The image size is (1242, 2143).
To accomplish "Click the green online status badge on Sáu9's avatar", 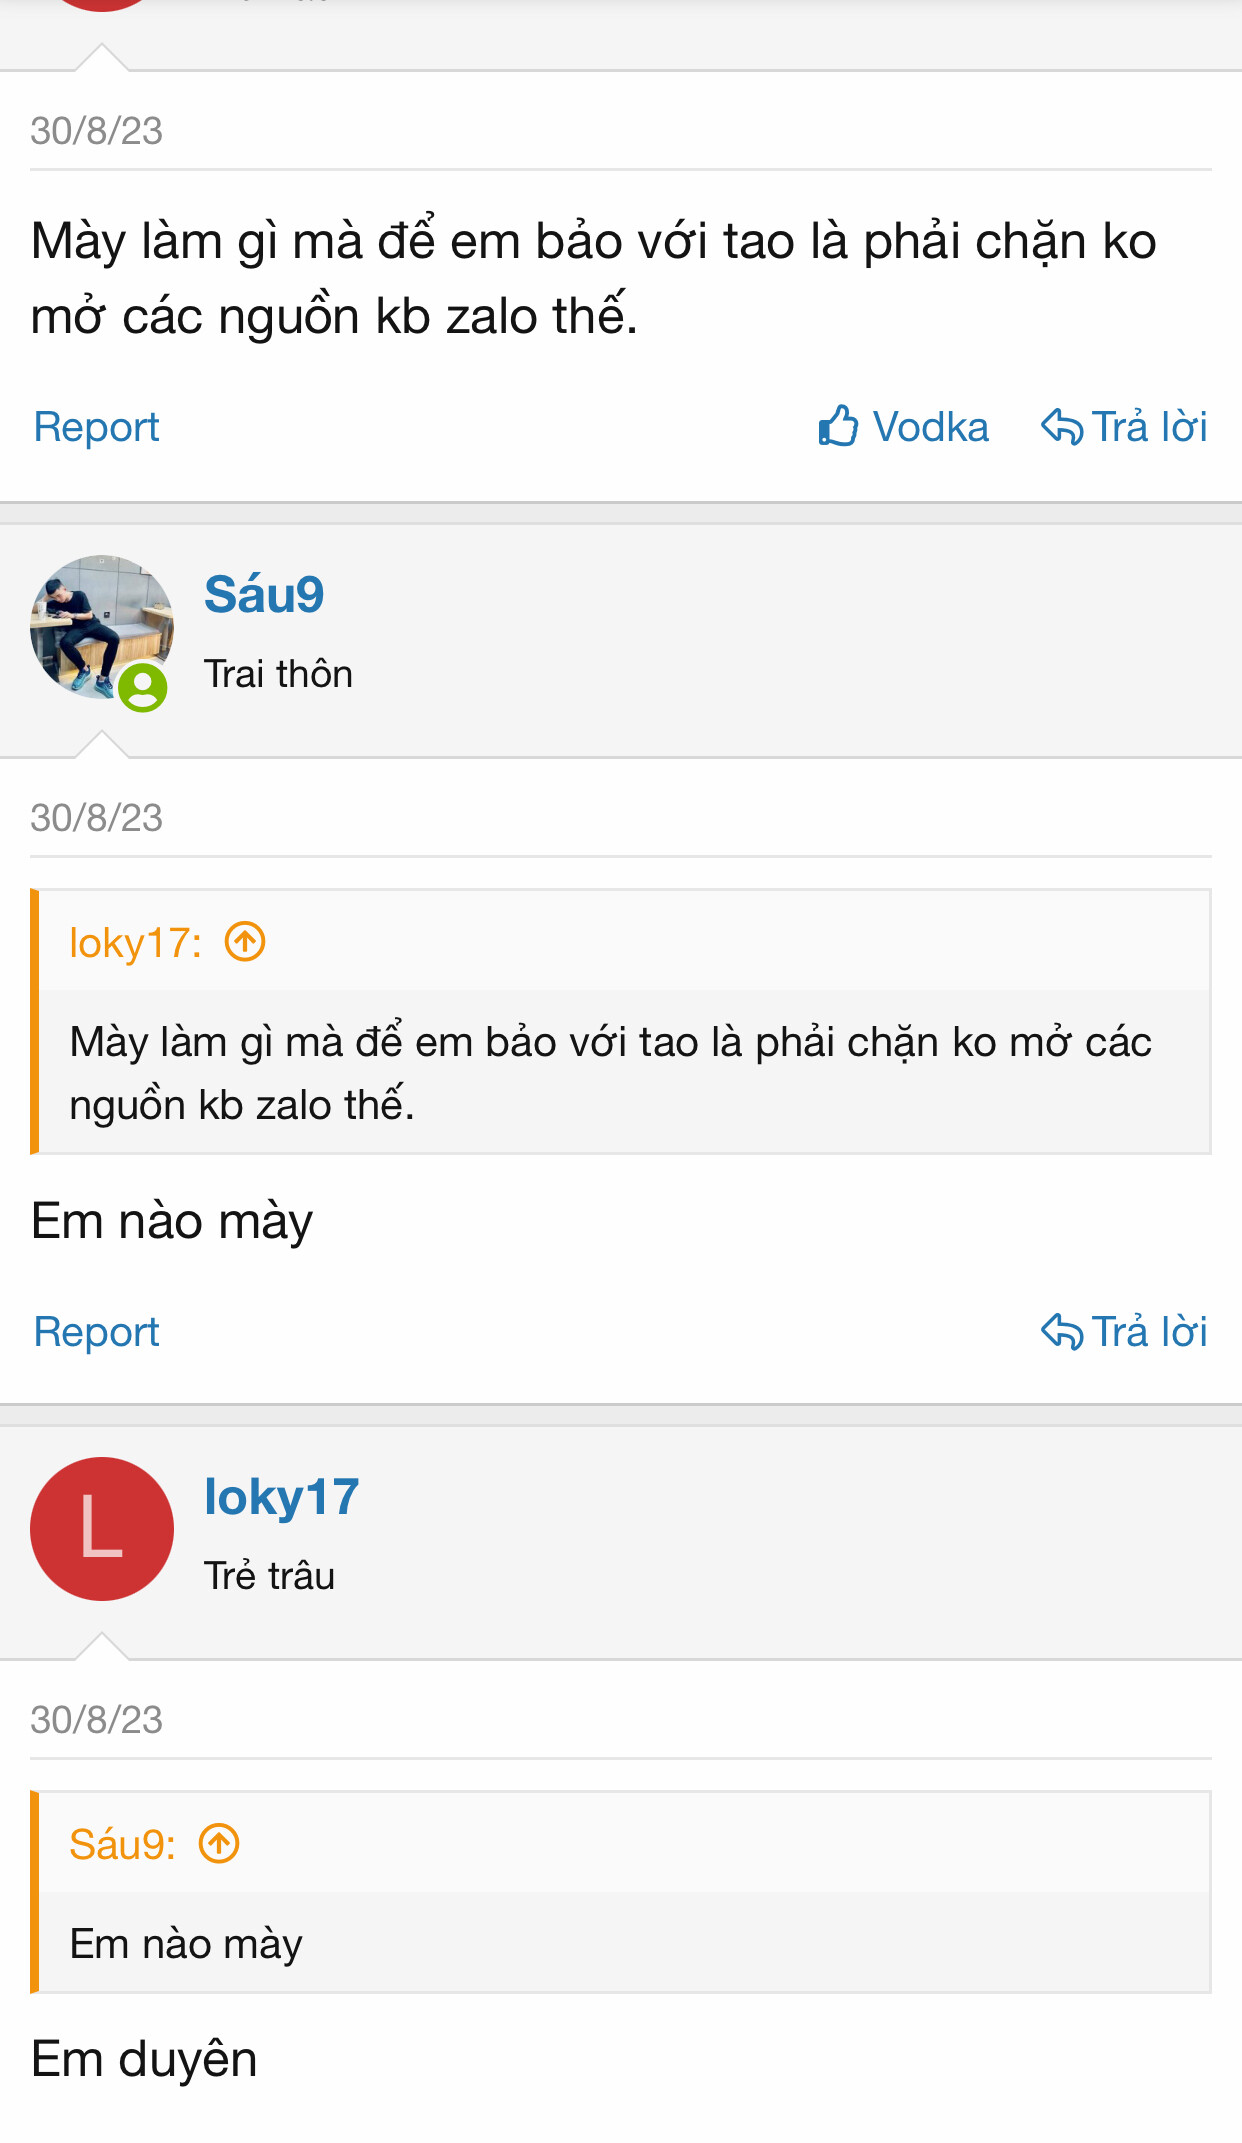I will (x=143, y=688).
